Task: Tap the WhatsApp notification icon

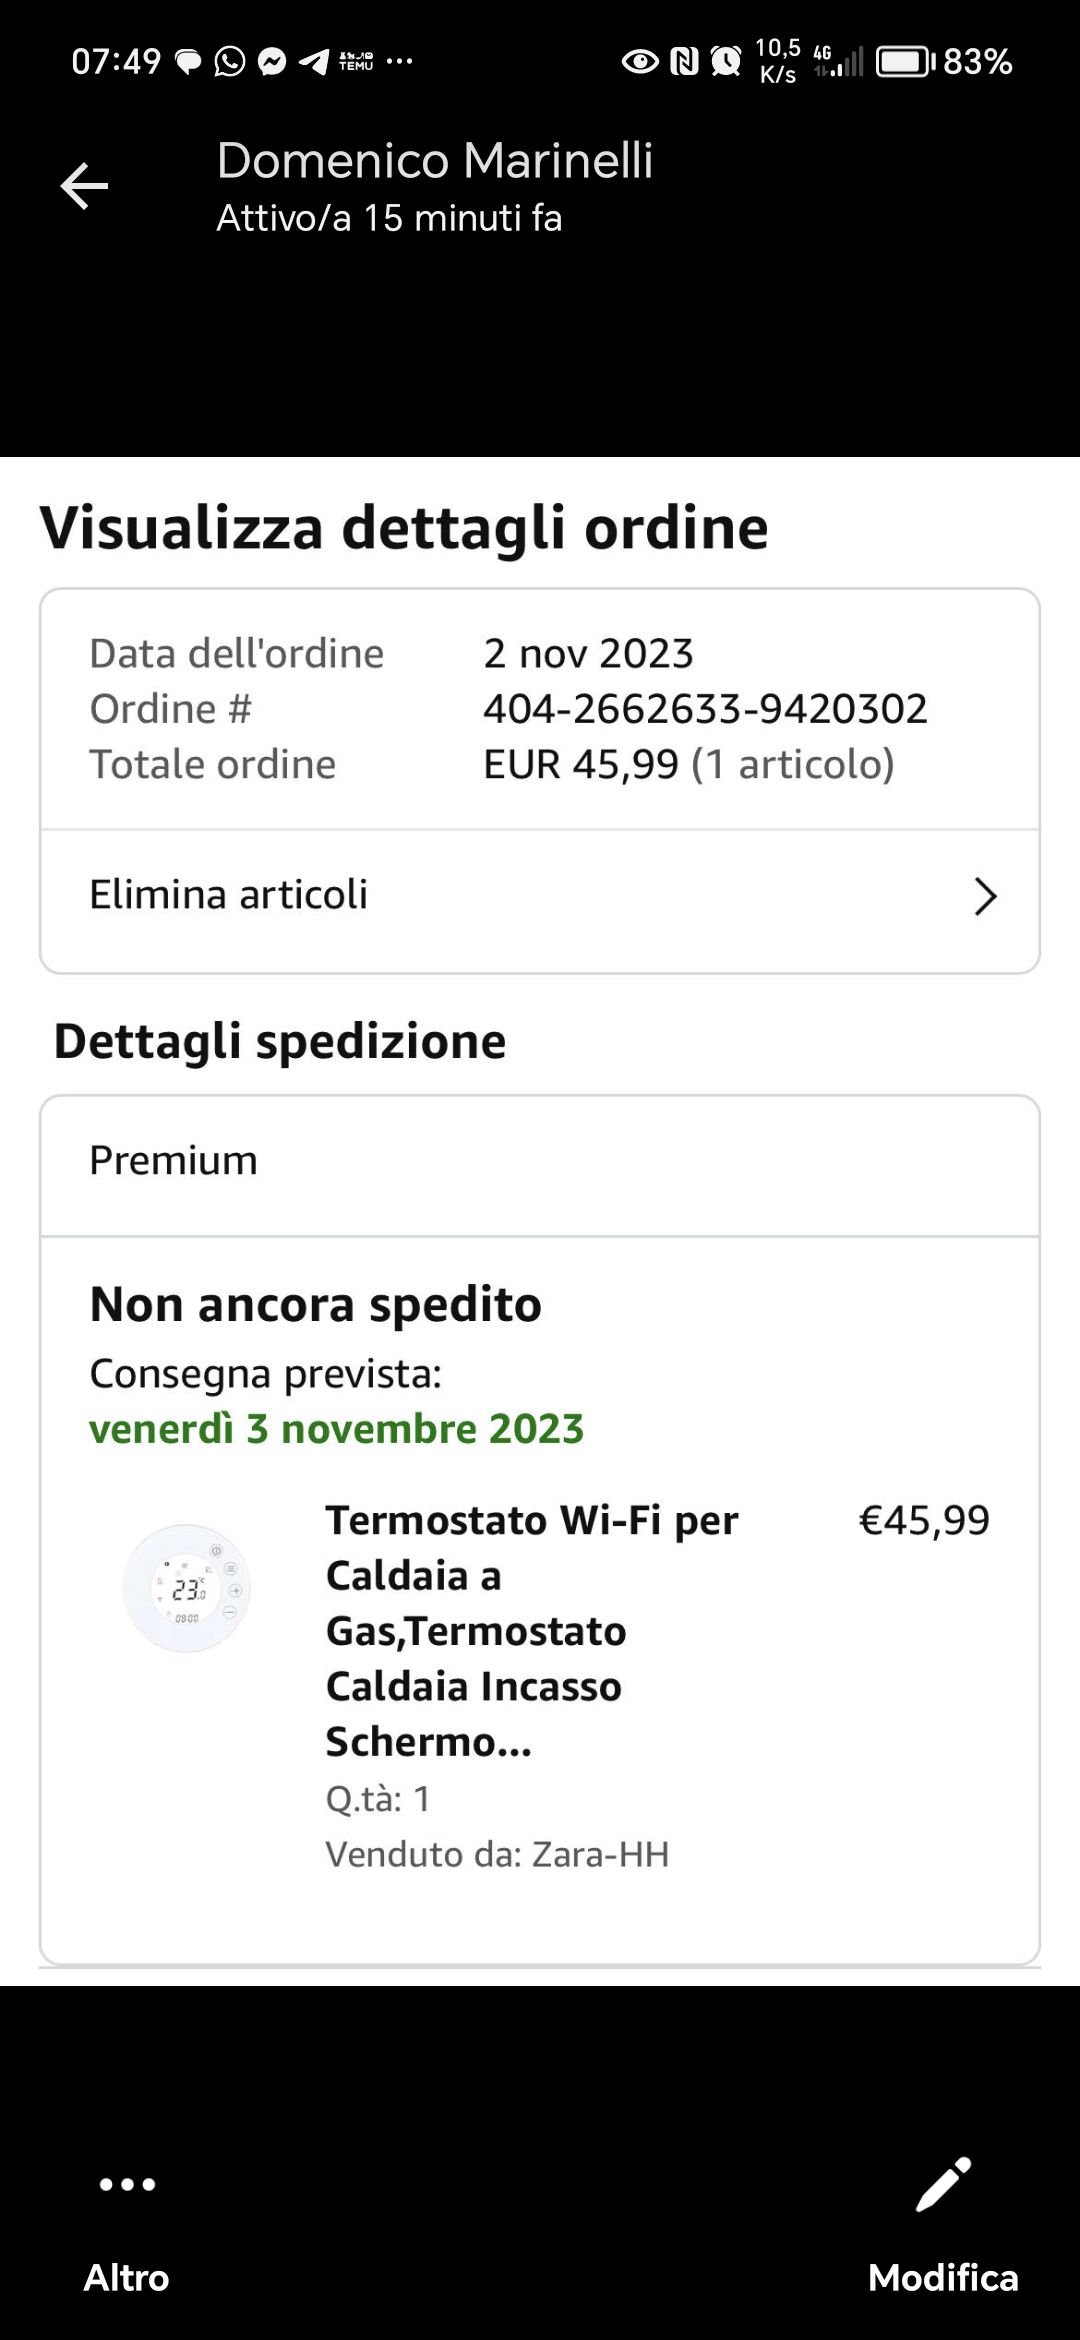Action: click(230, 62)
